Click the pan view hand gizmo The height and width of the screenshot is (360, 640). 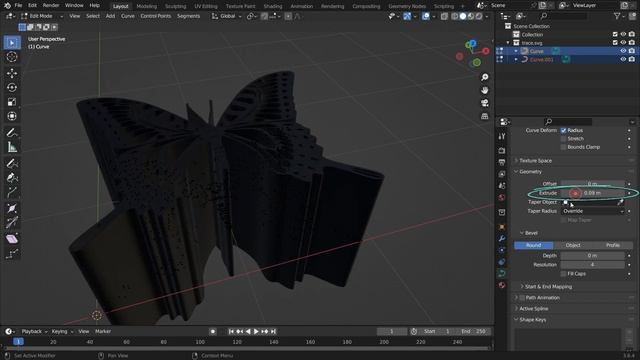point(484,90)
